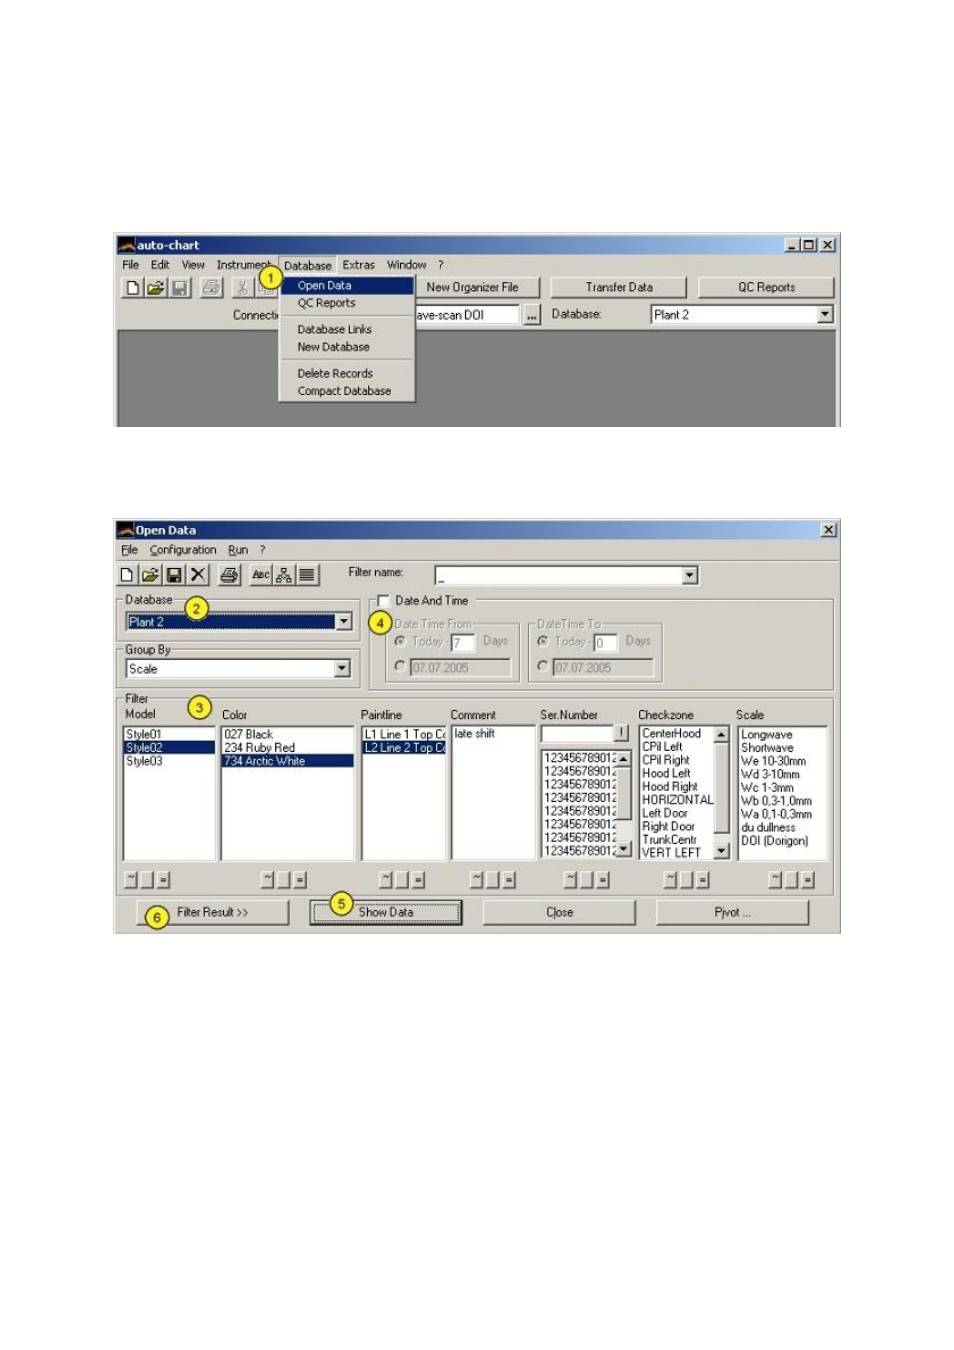The height and width of the screenshot is (1350, 954).
Task: Open the Database dropdown in auto-chart window
Action: point(825,314)
